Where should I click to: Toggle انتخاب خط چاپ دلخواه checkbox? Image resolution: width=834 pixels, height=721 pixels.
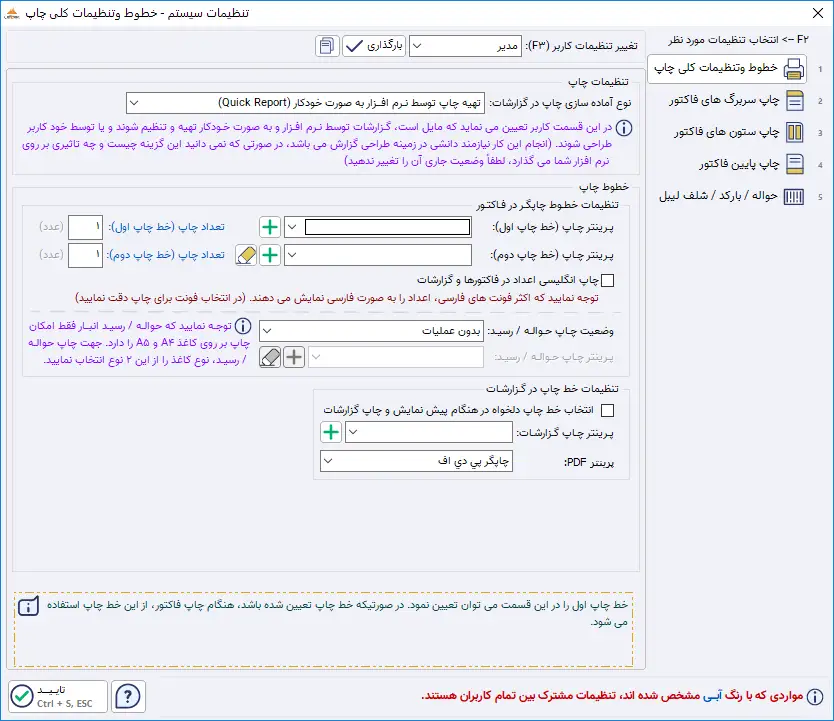pos(607,410)
